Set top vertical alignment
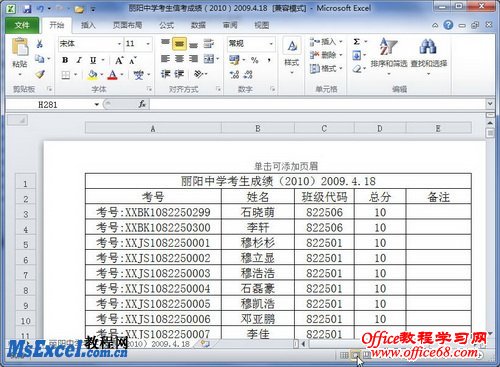The width and height of the screenshot is (500, 367). [165, 43]
